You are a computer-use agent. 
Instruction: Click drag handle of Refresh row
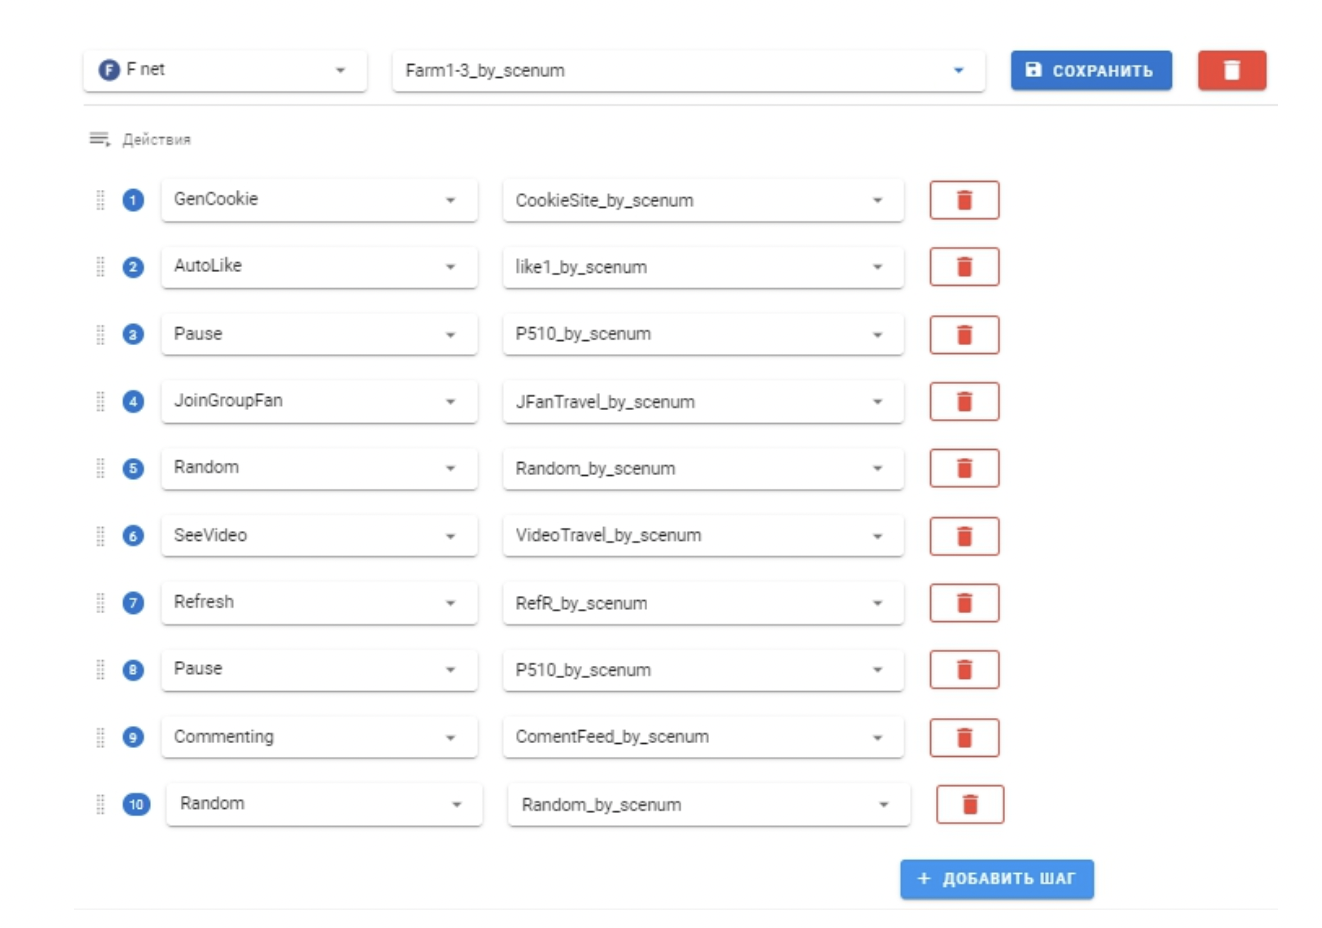point(100,603)
